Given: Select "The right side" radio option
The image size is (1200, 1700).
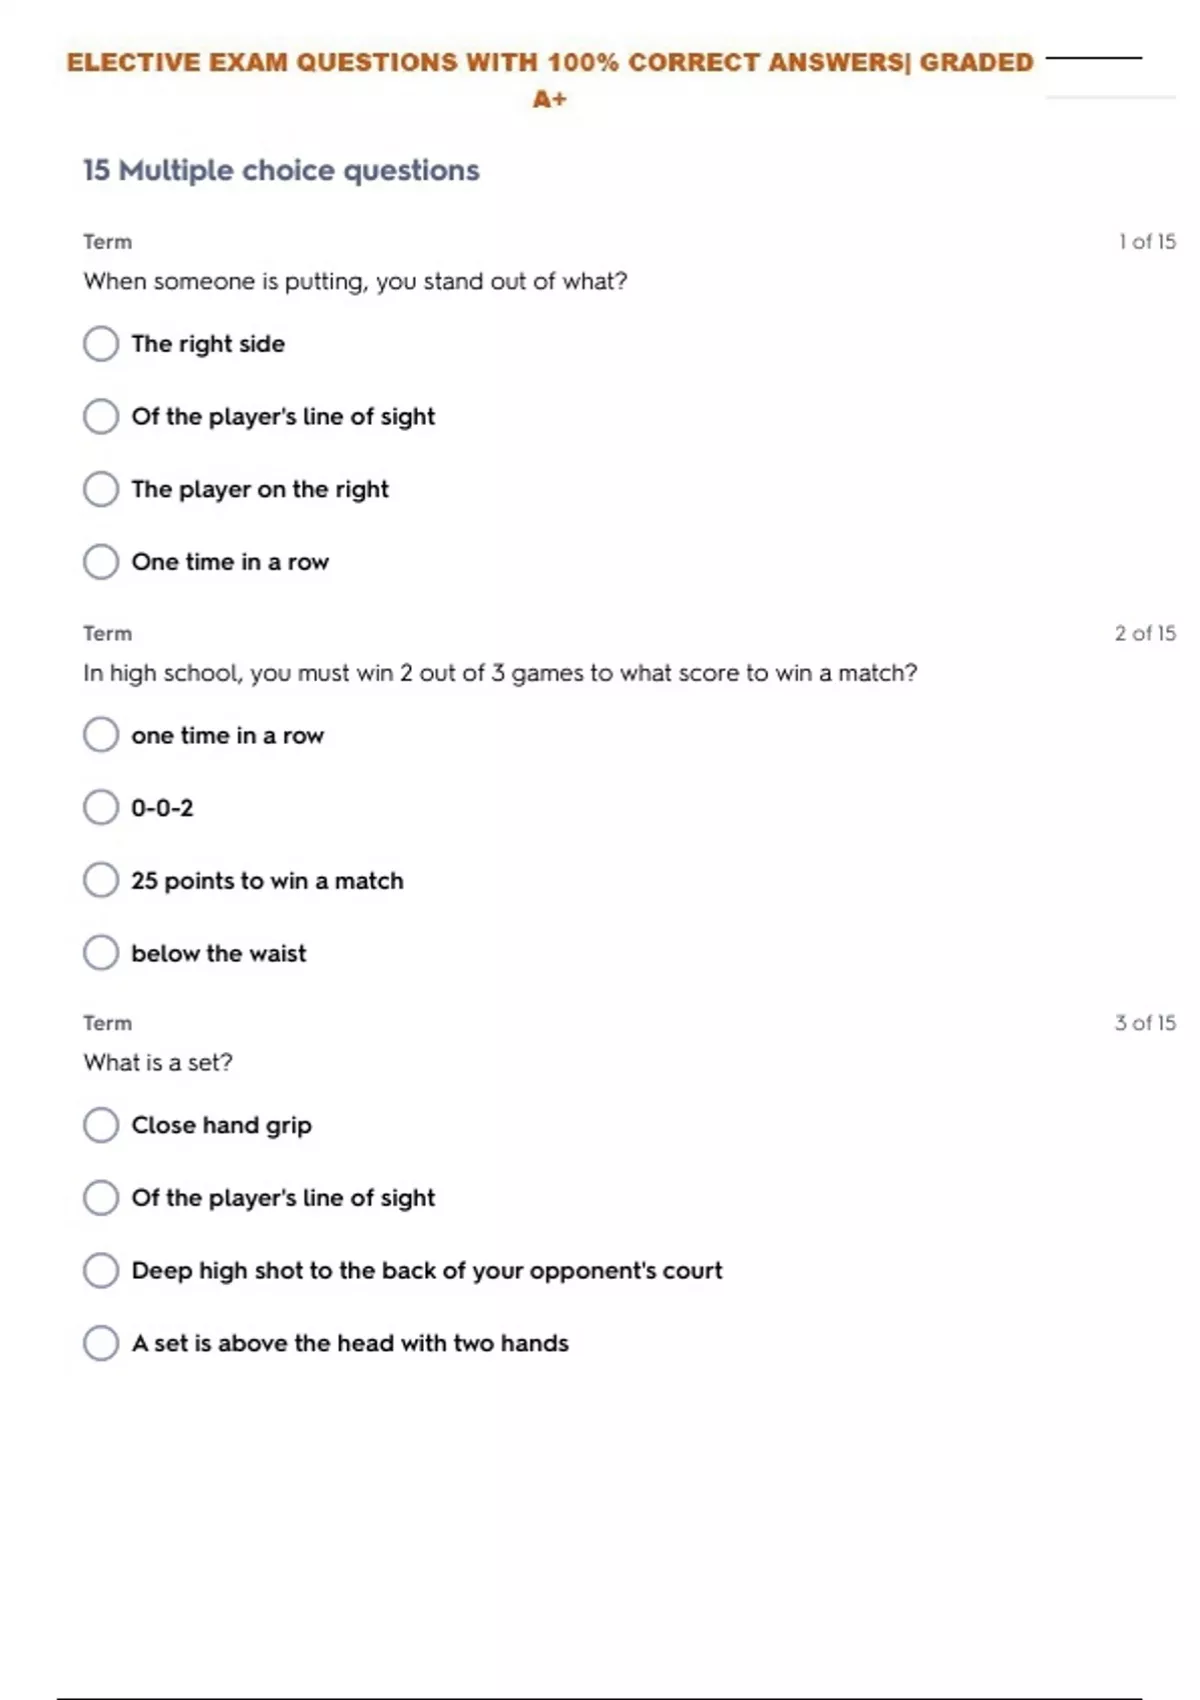Looking at the screenshot, I should tap(101, 344).
